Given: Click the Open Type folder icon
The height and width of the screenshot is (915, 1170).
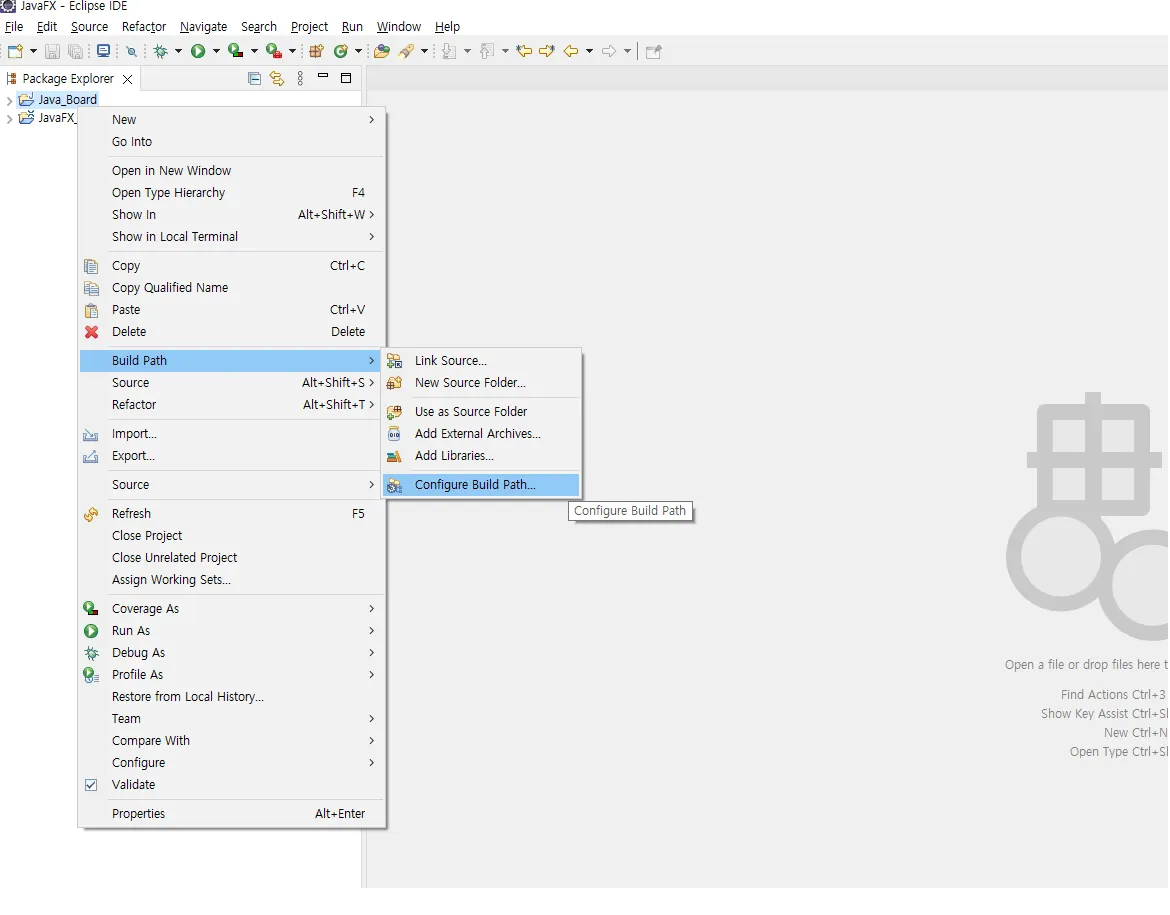Looking at the screenshot, I should tap(382, 51).
